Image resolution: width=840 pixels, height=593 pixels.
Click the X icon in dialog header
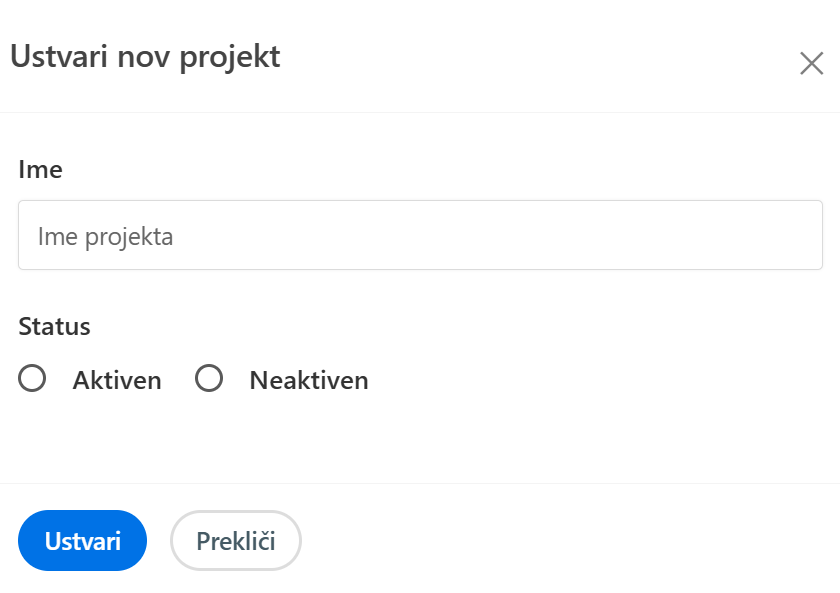pyautogui.click(x=811, y=64)
